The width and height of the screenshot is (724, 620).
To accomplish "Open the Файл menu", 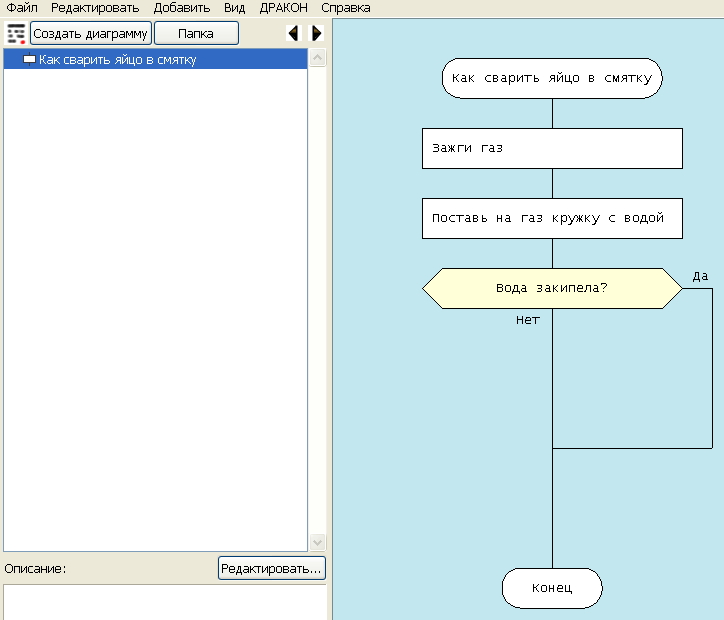I will [x=22, y=8].
